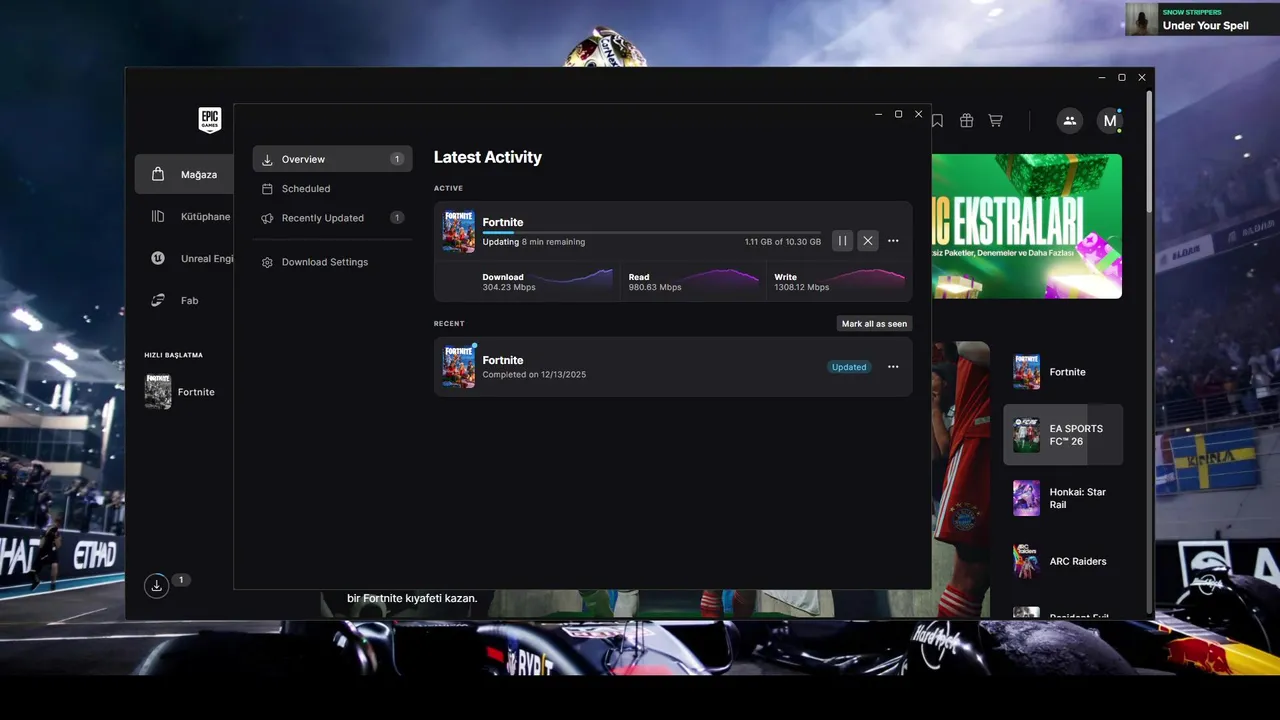Select Fortnite in store game list

(1063, 372)
